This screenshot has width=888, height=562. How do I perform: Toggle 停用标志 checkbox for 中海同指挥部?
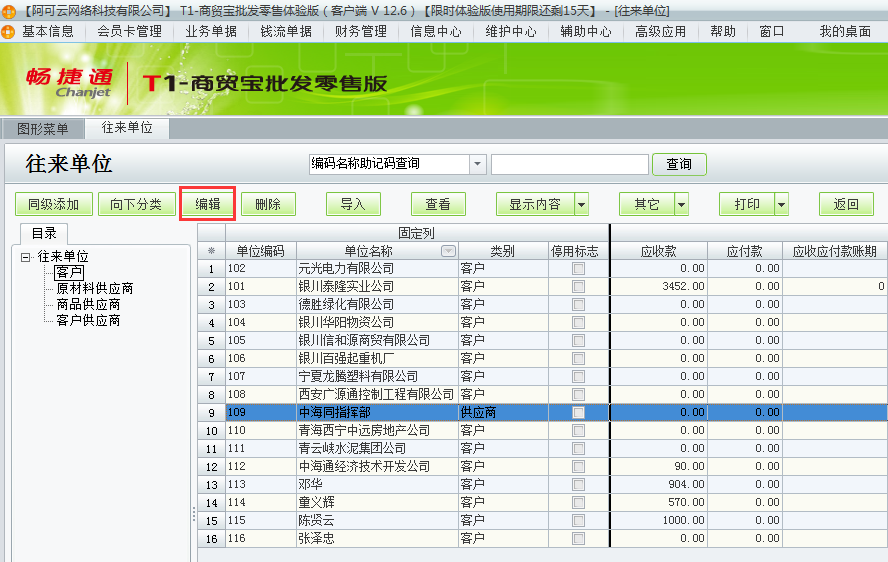pos(578,413)
